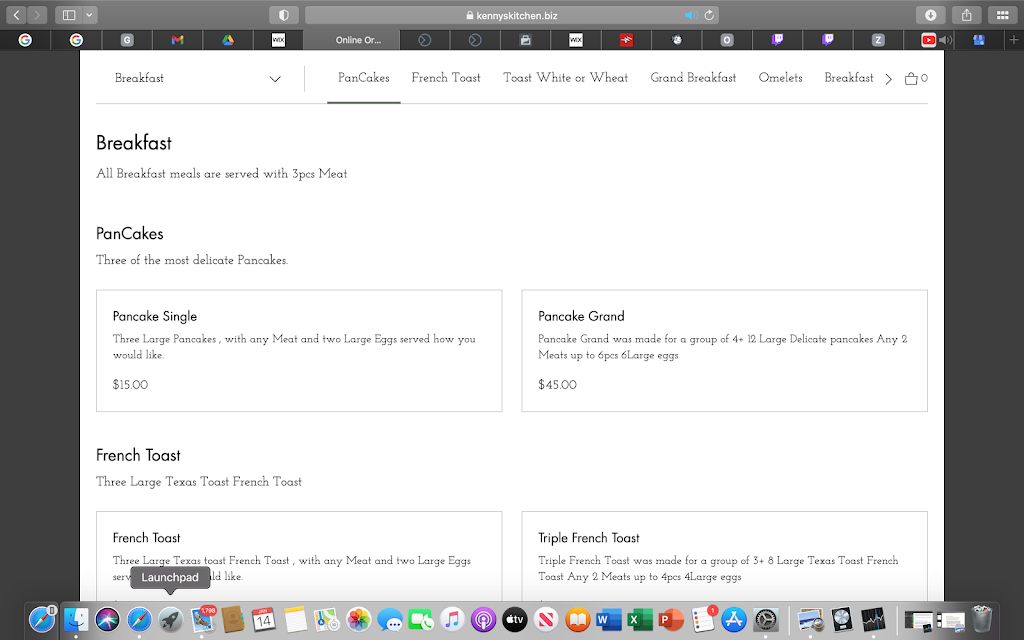Viewport: 1024px width, 640px height.
Task: Open the Gmail pinned tab
Action: pos(177,40)
